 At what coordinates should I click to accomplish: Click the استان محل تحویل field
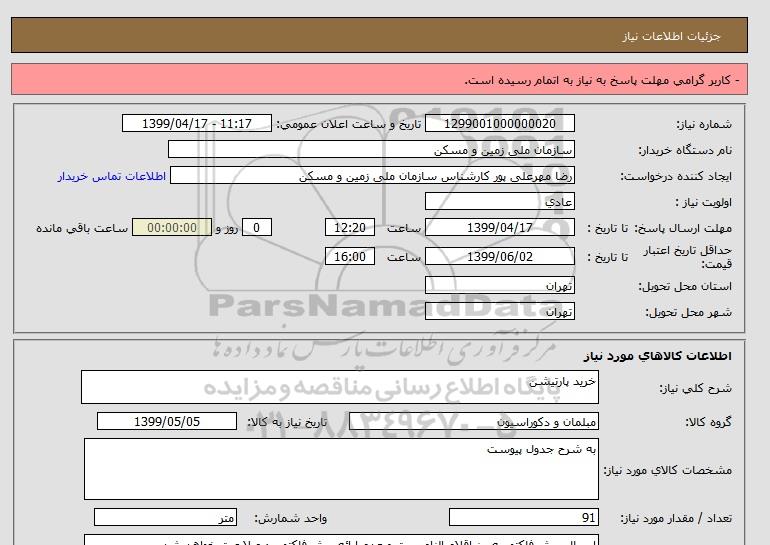[500, 285]
